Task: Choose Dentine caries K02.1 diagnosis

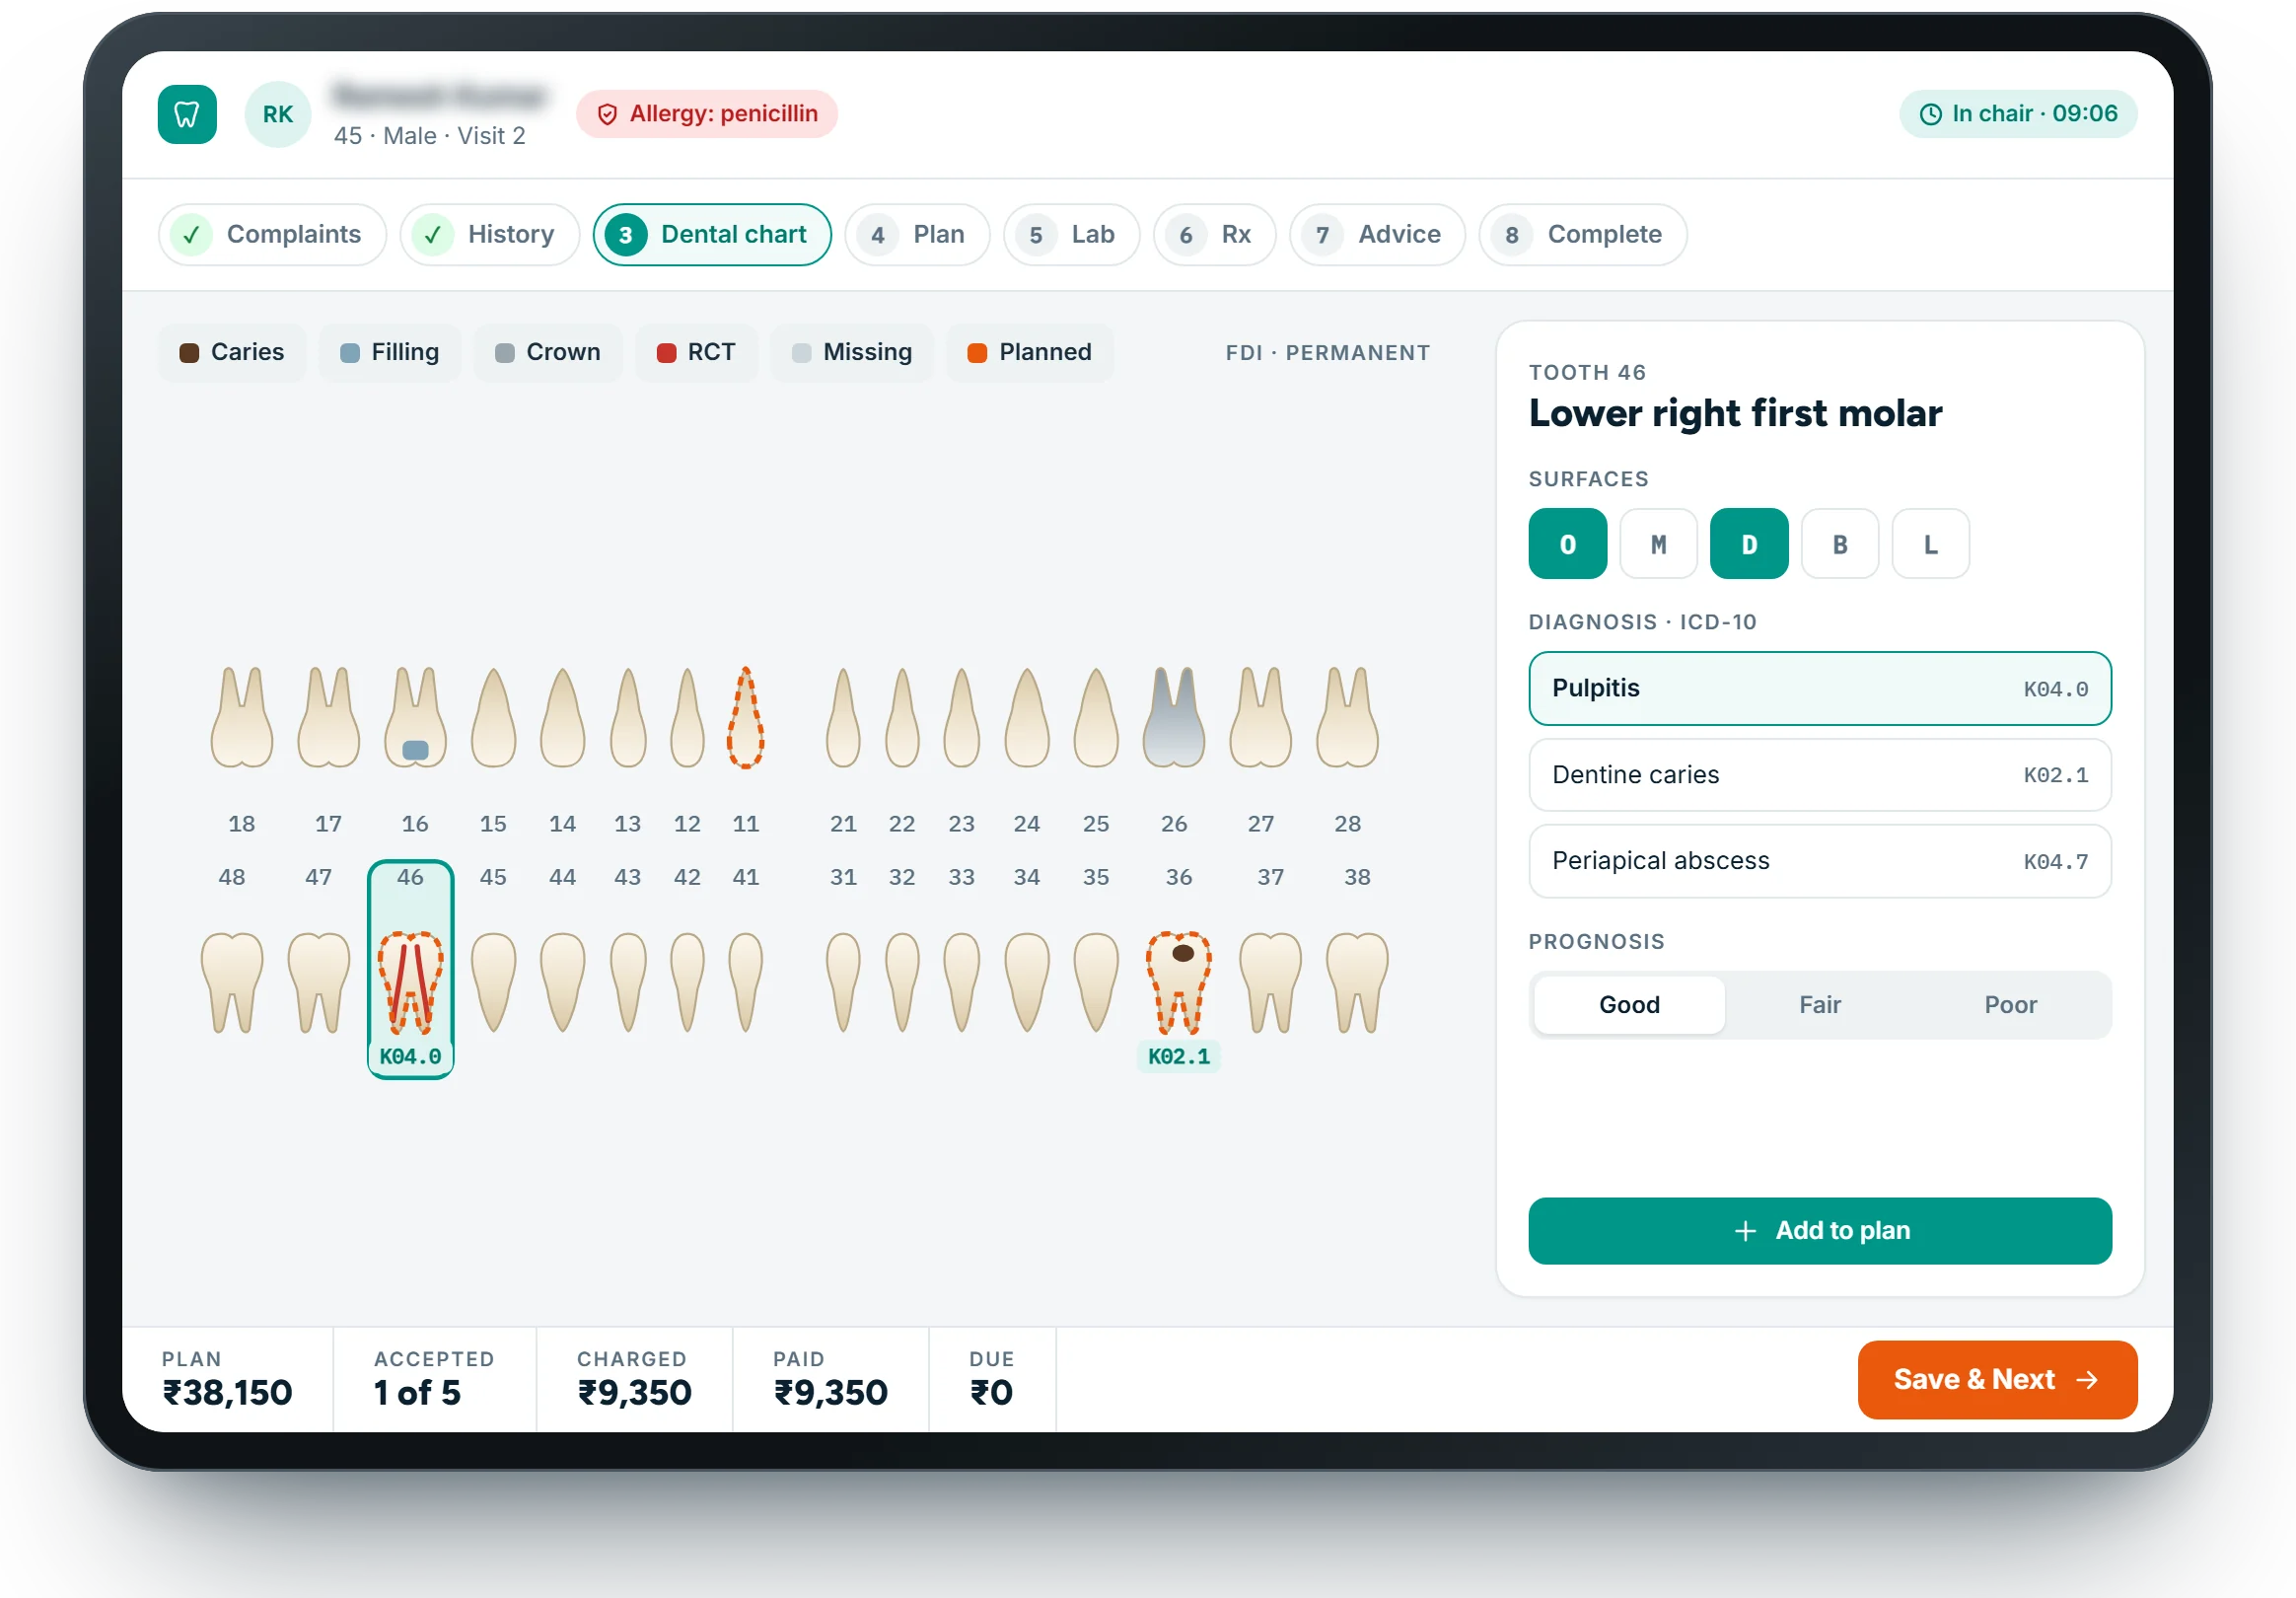Action: click(1820, 775)
